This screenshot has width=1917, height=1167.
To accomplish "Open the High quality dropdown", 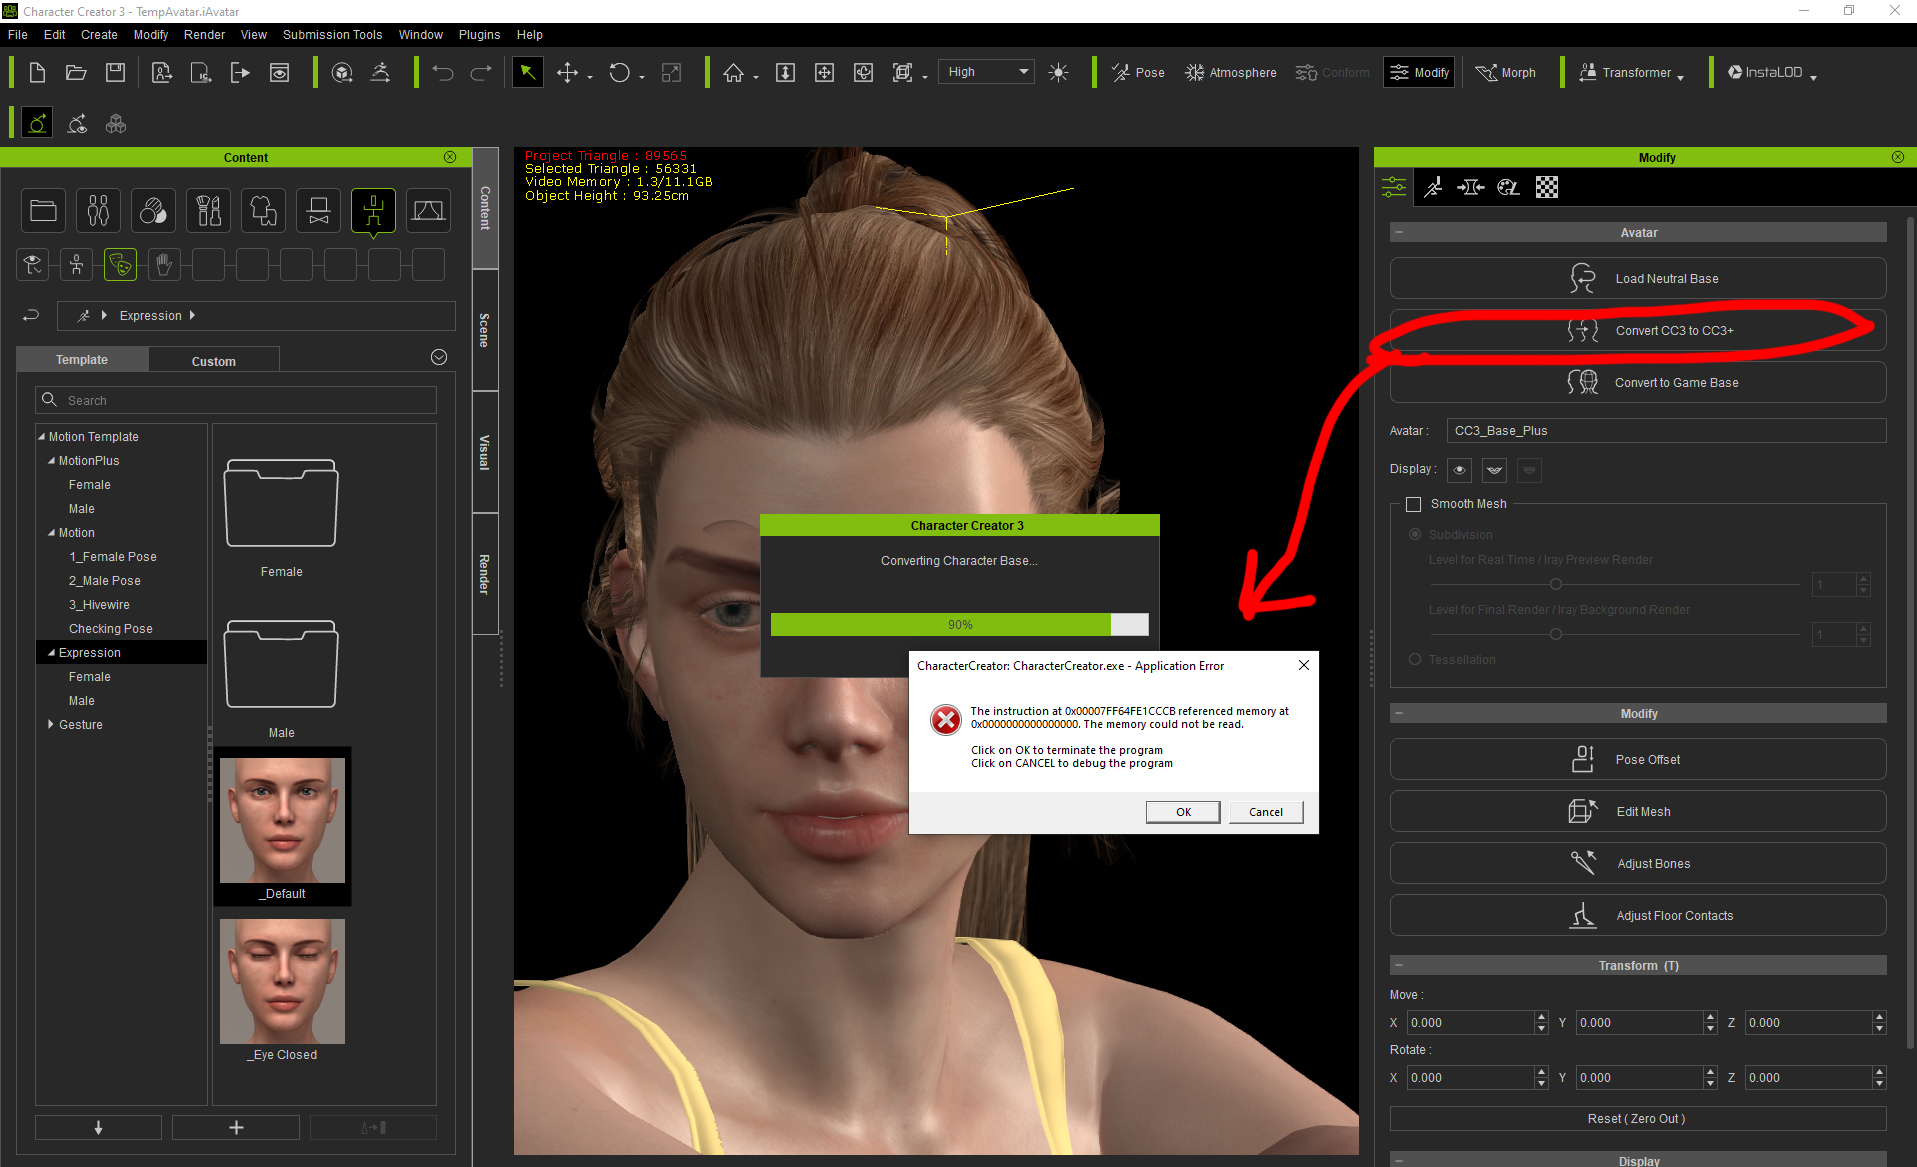I will click(986, 72).
